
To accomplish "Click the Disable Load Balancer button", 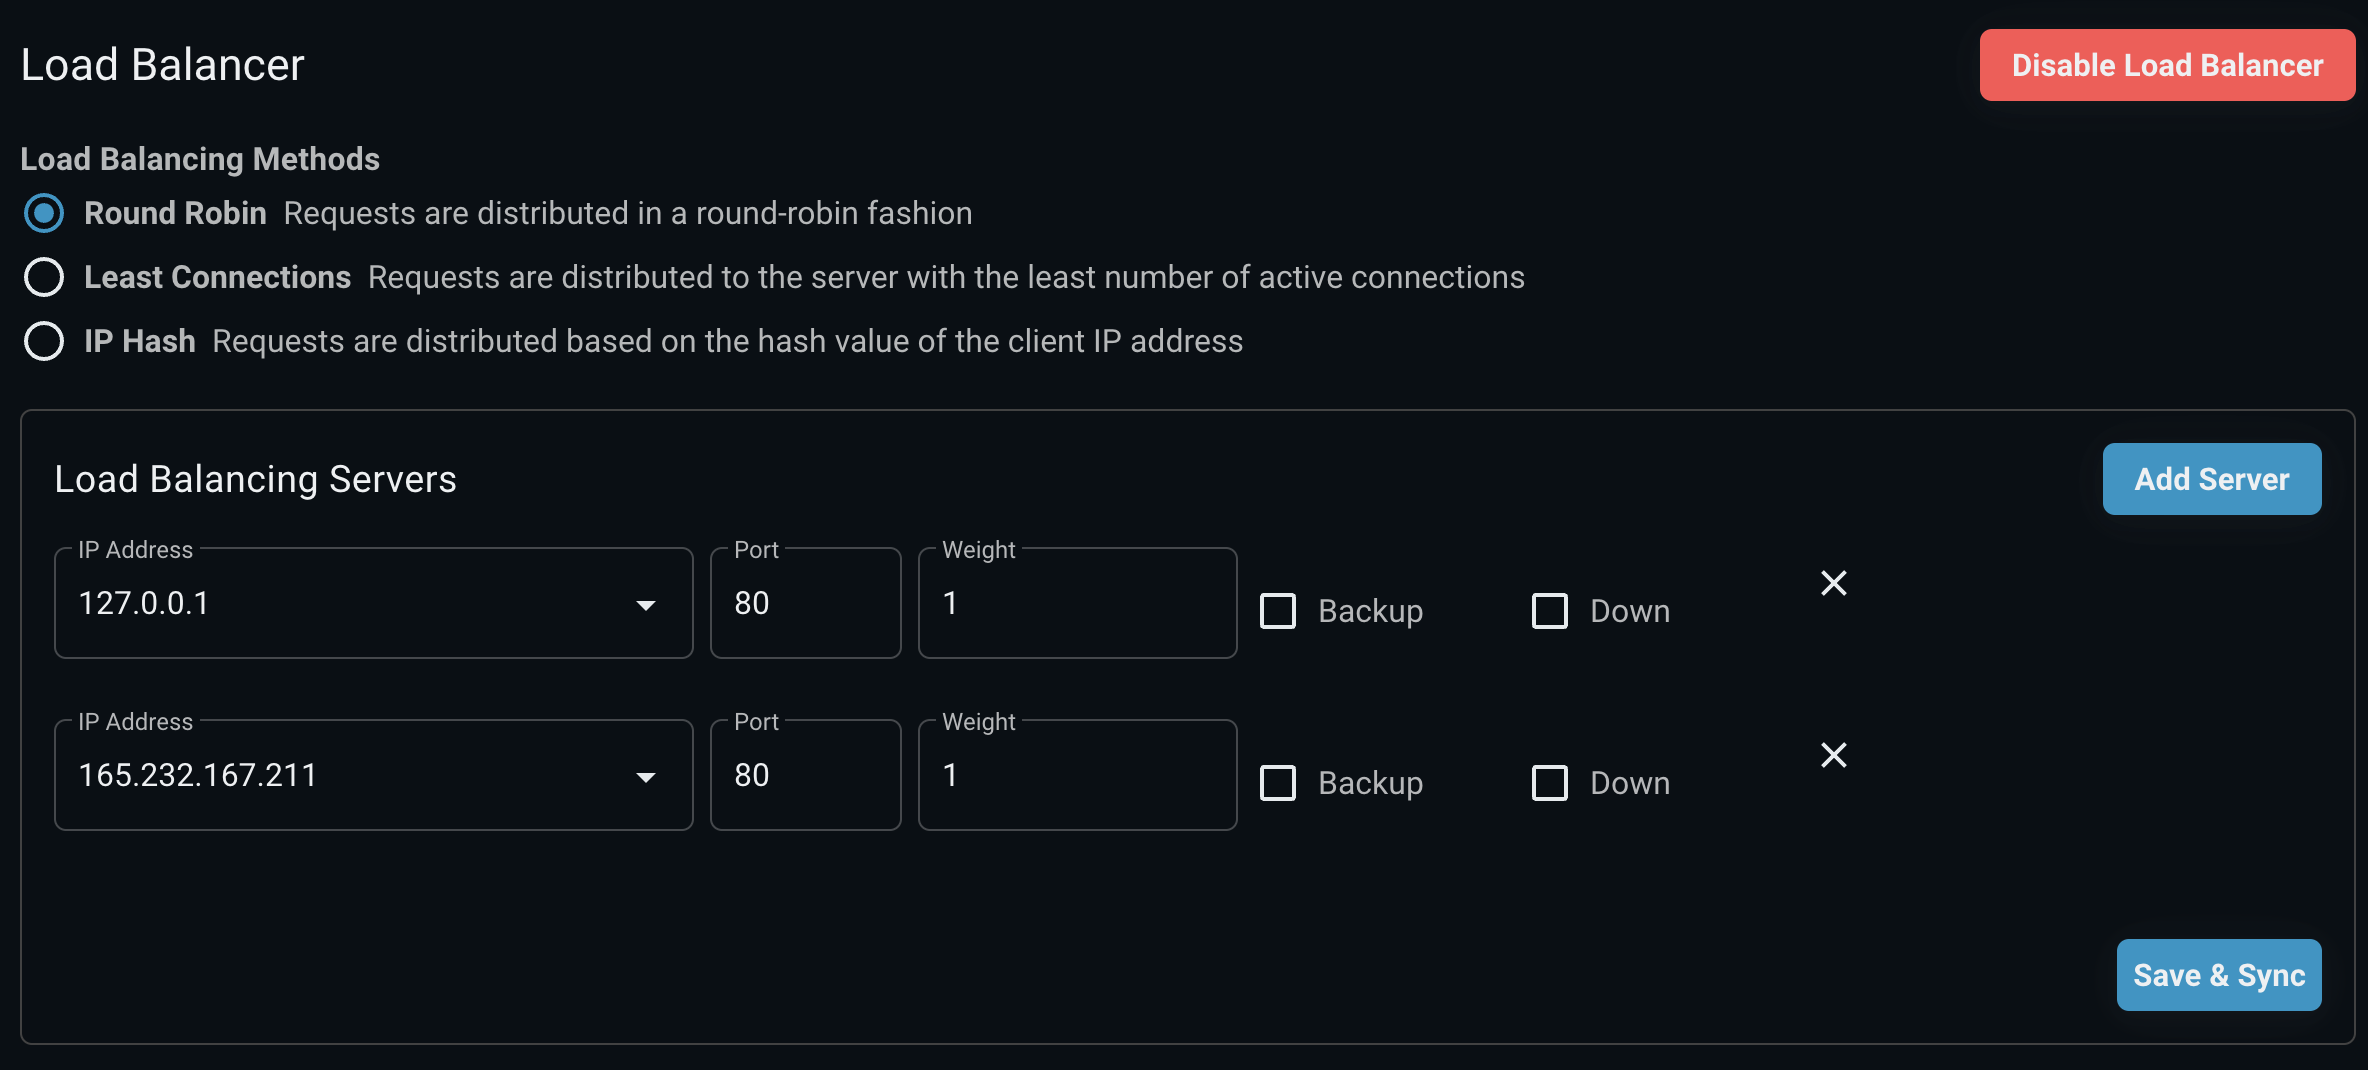I will point(2166,65).
